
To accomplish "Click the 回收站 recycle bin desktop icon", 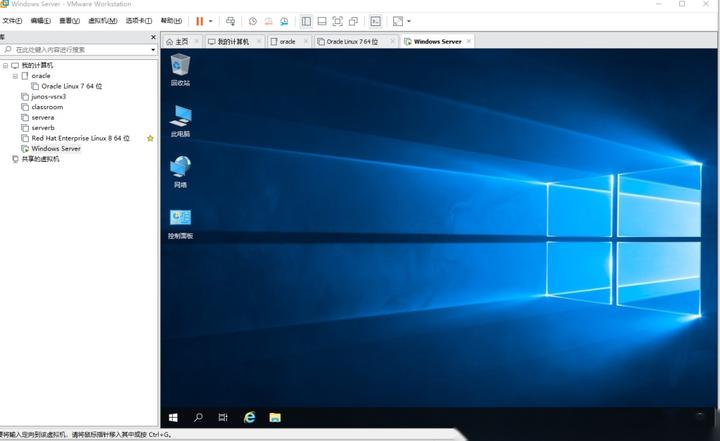I will click(x=180, y=70).
